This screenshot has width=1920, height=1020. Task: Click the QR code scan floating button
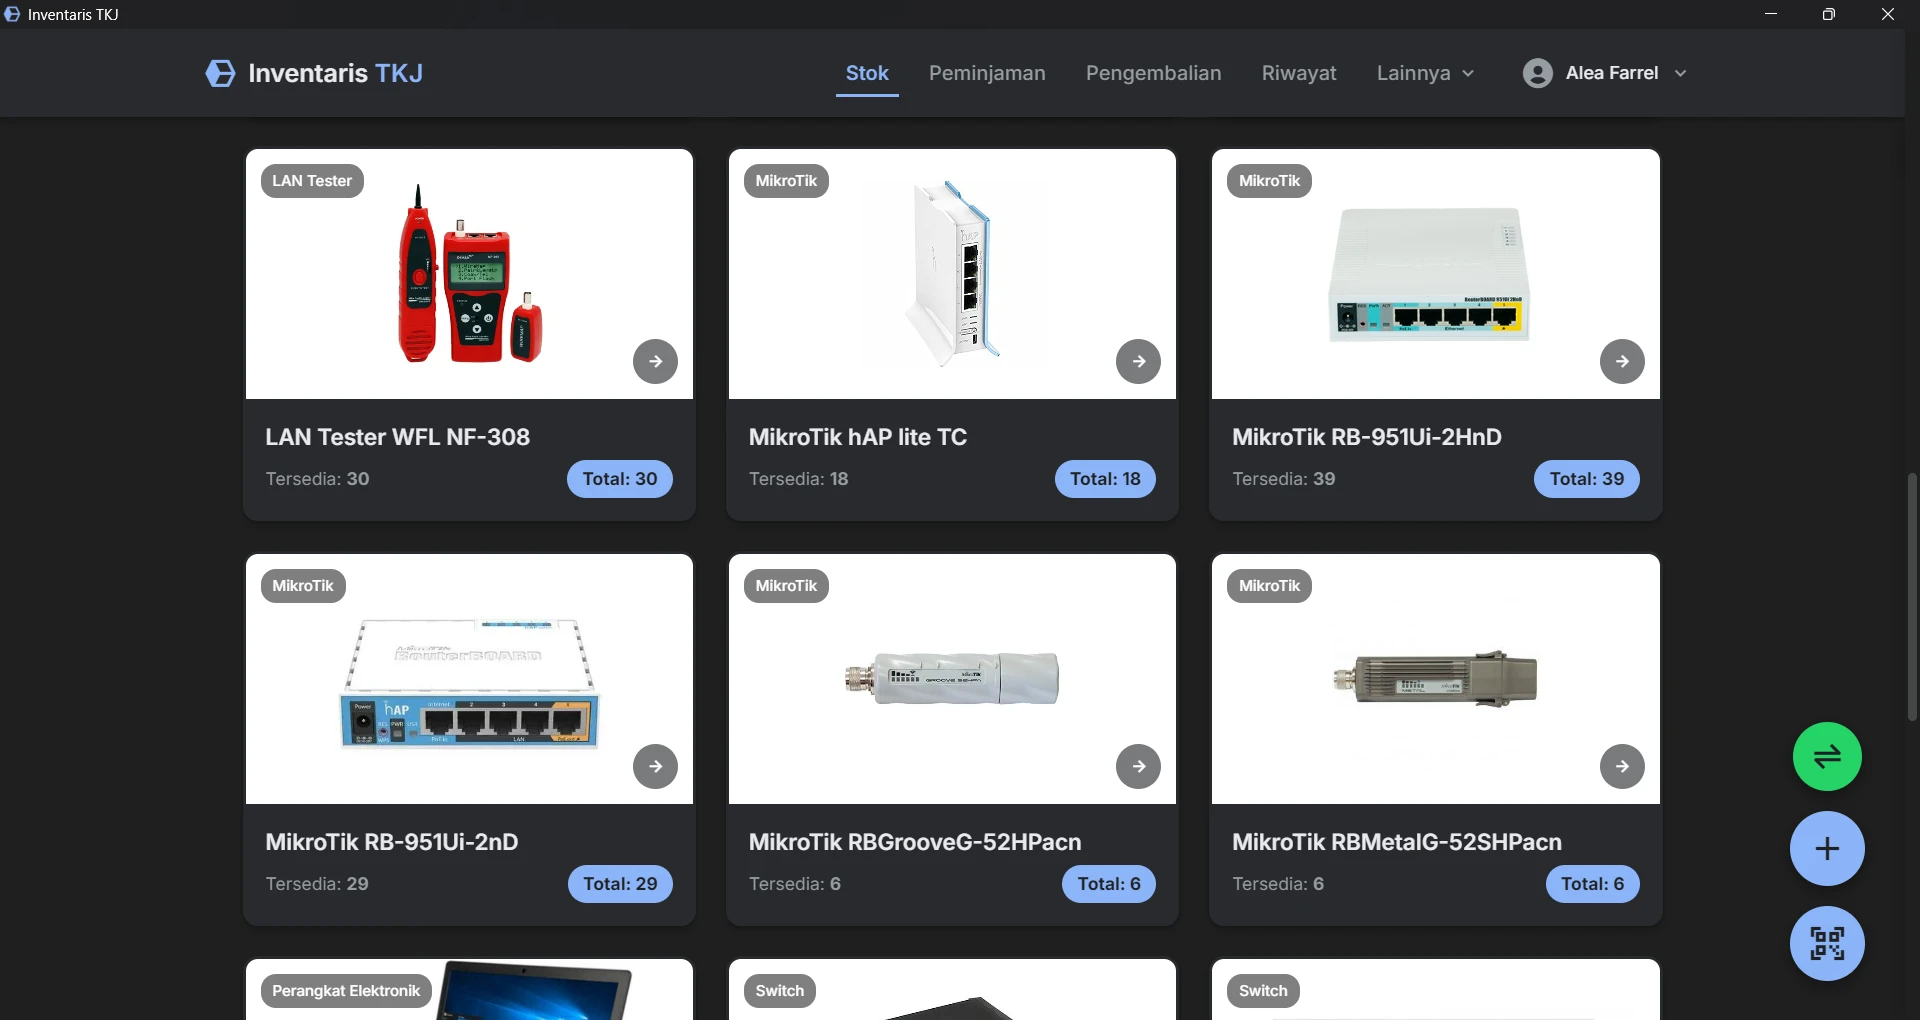click(x=1827, y=944)
